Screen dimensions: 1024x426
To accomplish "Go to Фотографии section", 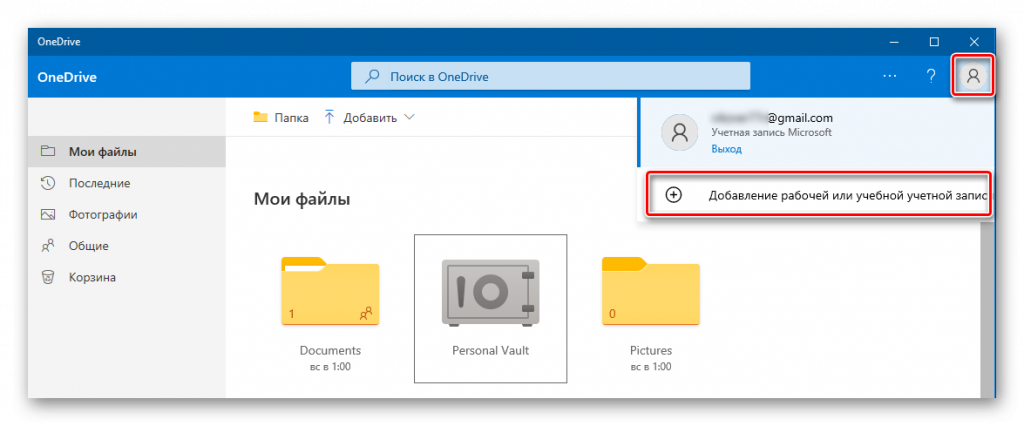I will click(102, 214).
